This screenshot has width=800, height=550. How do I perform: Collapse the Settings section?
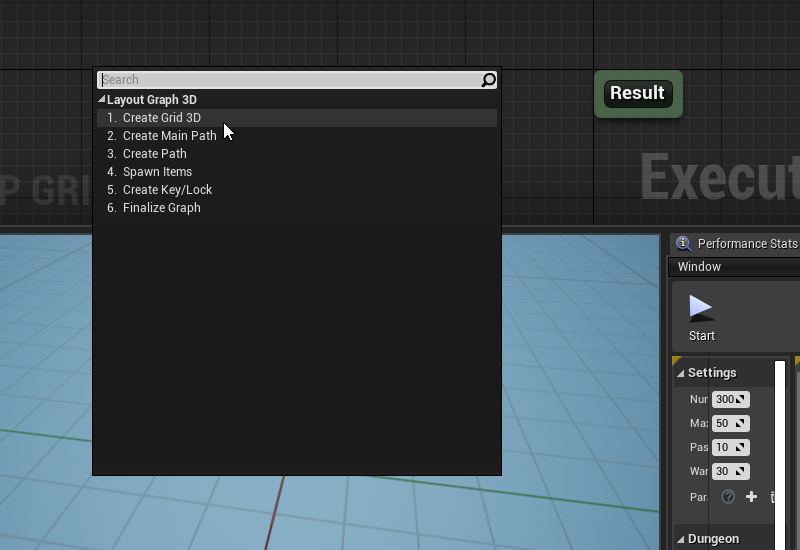pyautogui.click(x=681, y=373)
